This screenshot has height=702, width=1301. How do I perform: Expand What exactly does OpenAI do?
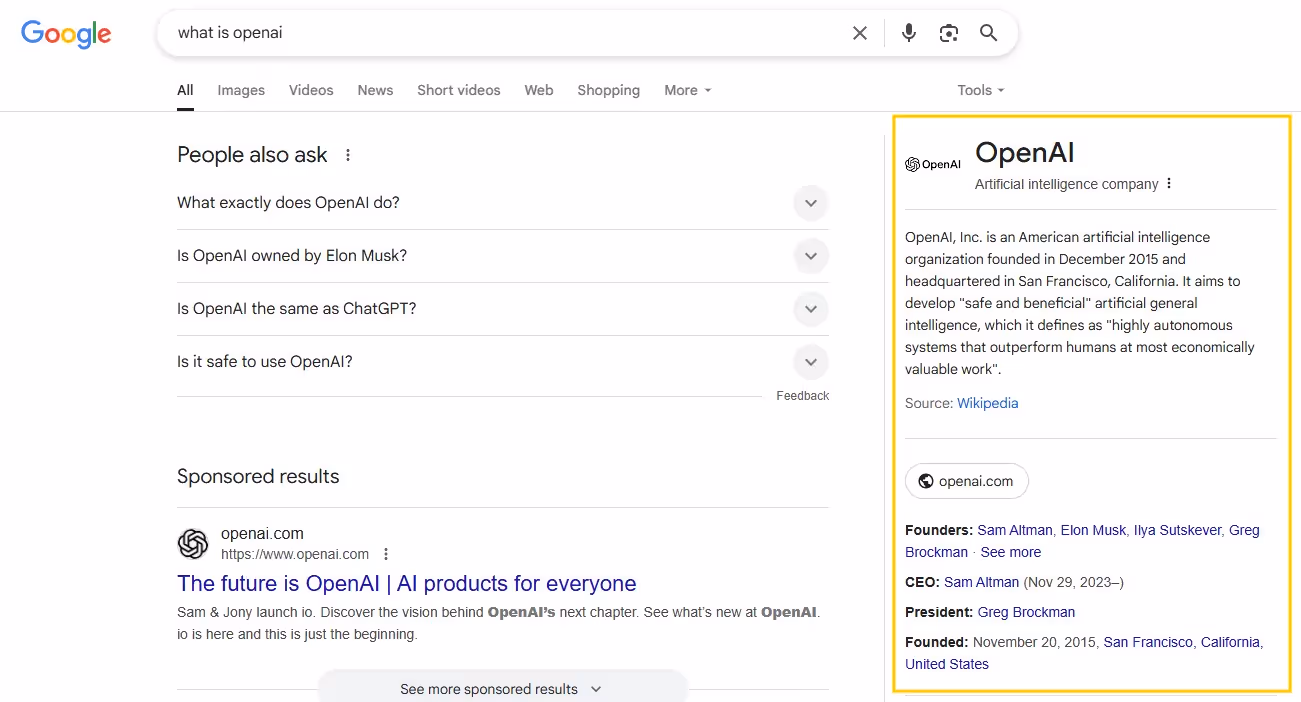[x=503, y=203]
